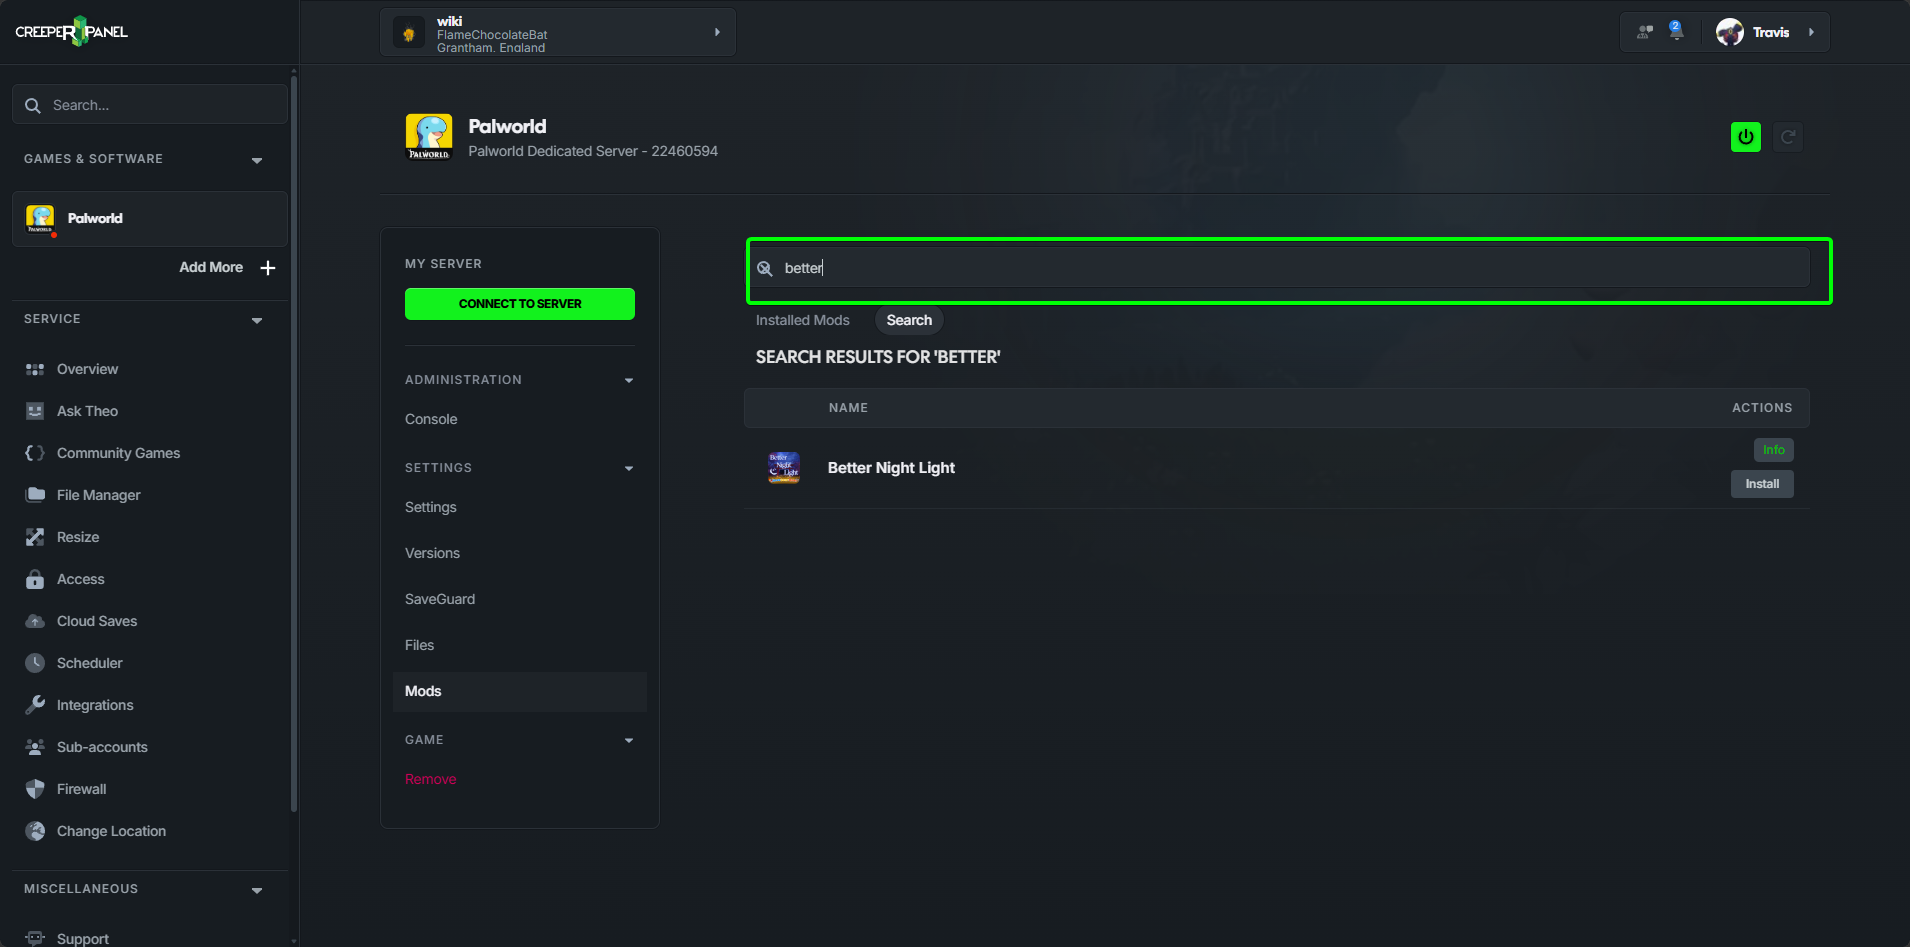Image resolution: width=1910 pixels, height=947 pixels.
Task: Click the sidebar search magnifier icon
Action: coord(33,105)
